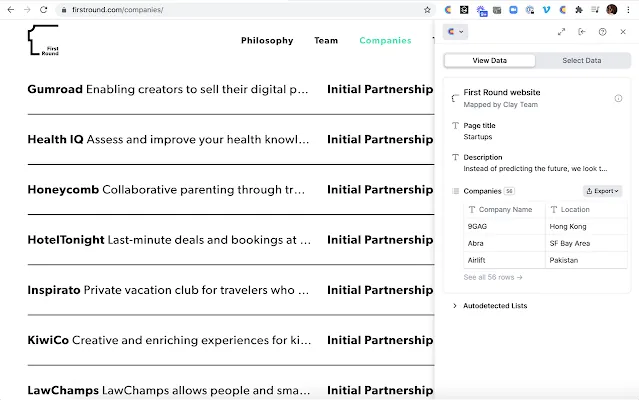Open the Chrome three-dot menu
This screenshot has width=640, height=400.
point(629,10)
